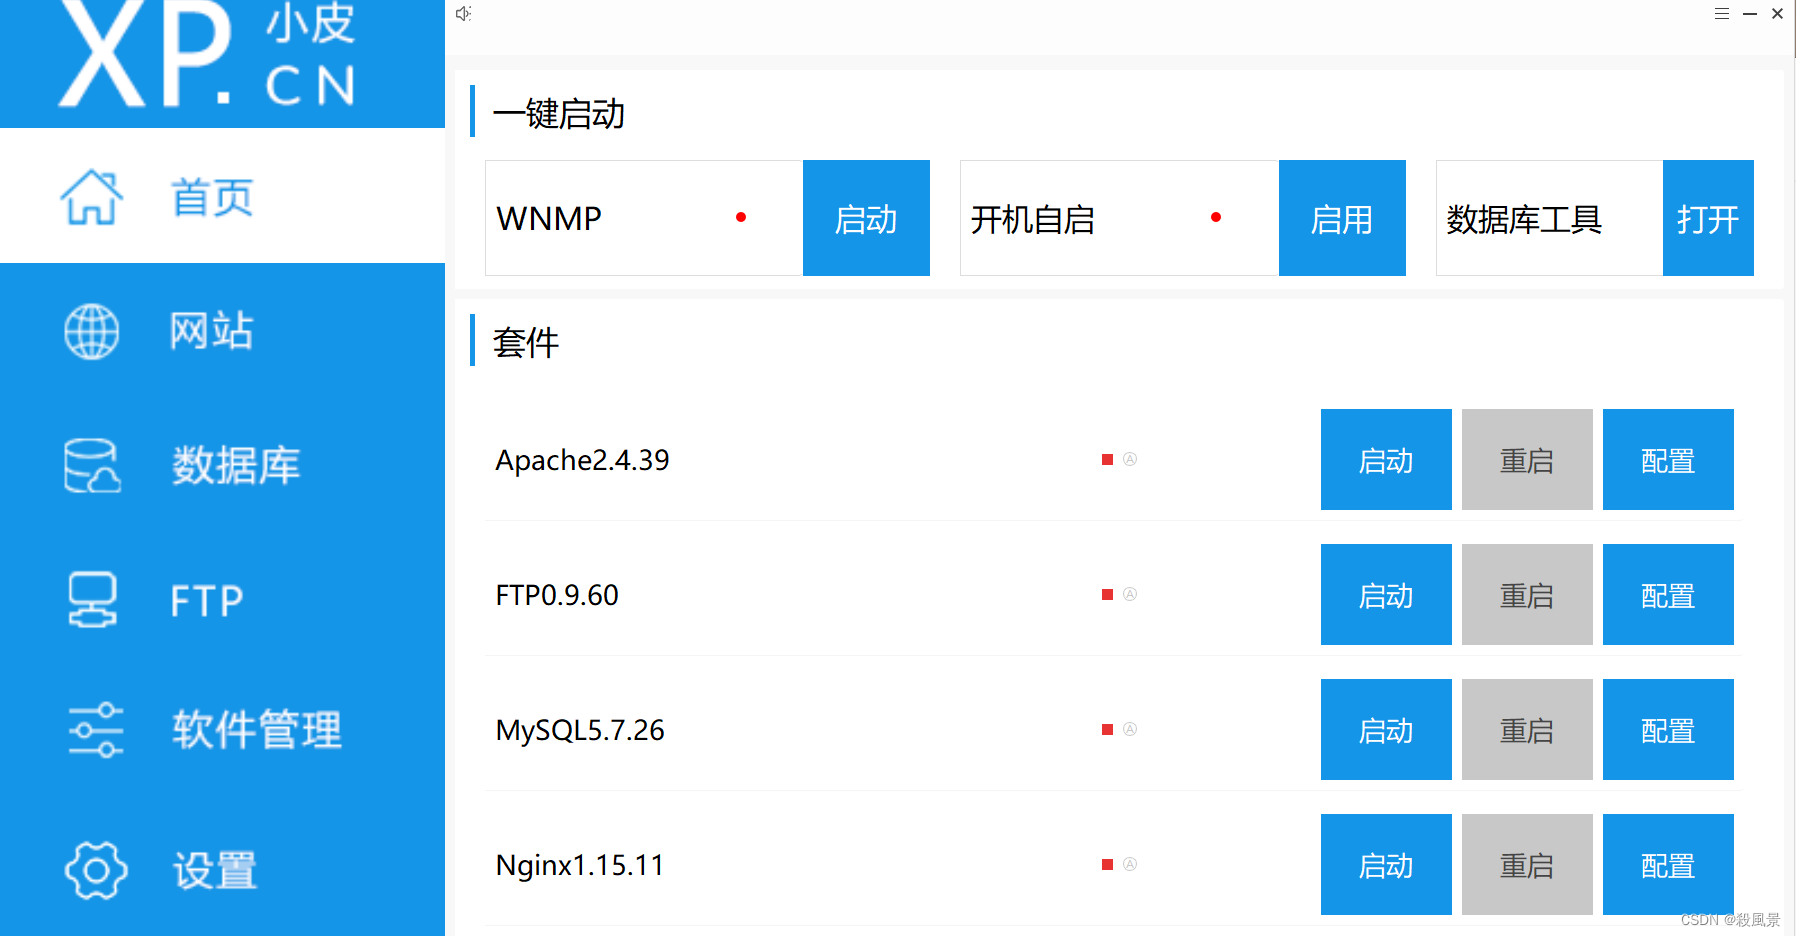Click the 数据库工具 label text
The image size is (1796, 936).
tap(1524, 219)
